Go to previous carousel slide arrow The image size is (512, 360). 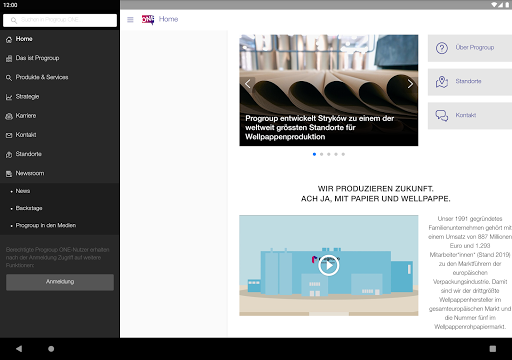click(248, 84)
